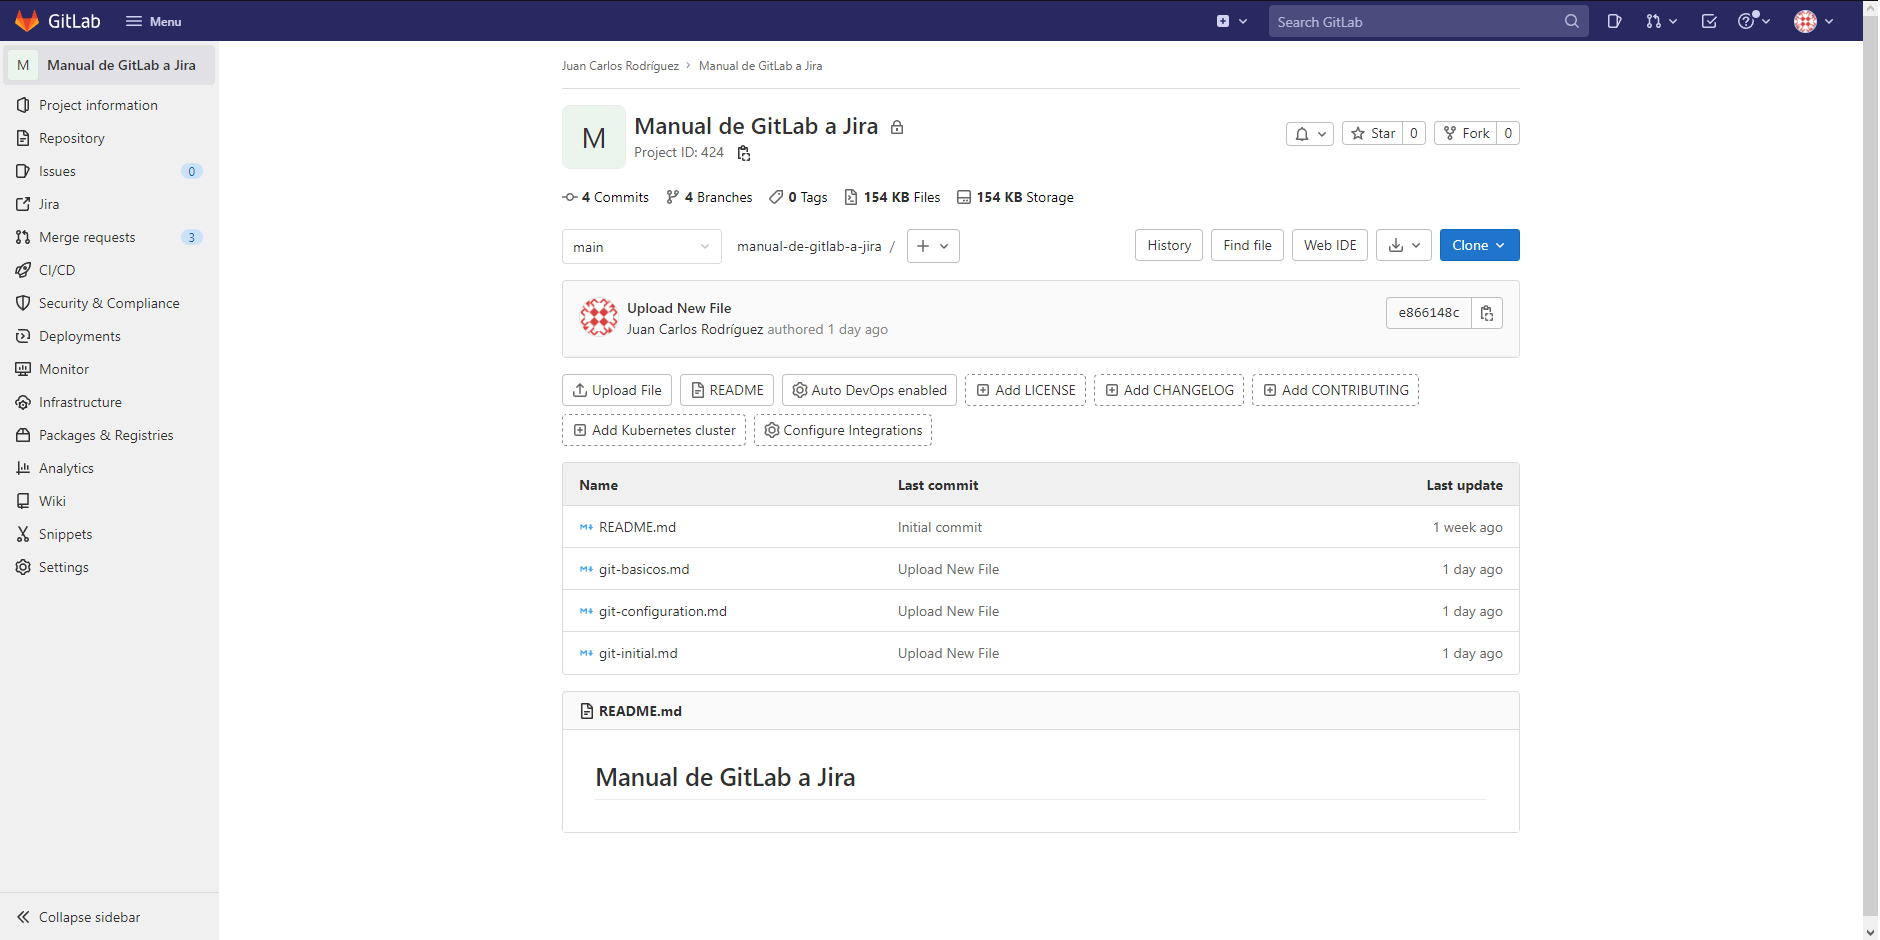Click the Snippets scissors icon

point(23,534)
